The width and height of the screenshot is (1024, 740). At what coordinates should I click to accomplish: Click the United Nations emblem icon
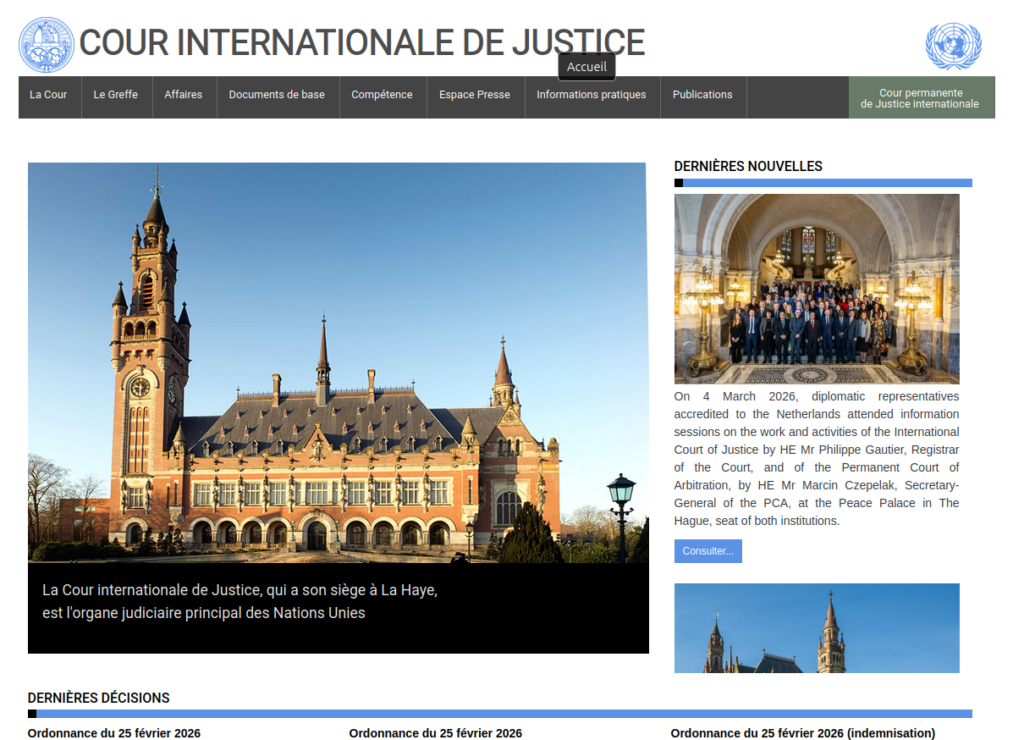coord(953,46)
